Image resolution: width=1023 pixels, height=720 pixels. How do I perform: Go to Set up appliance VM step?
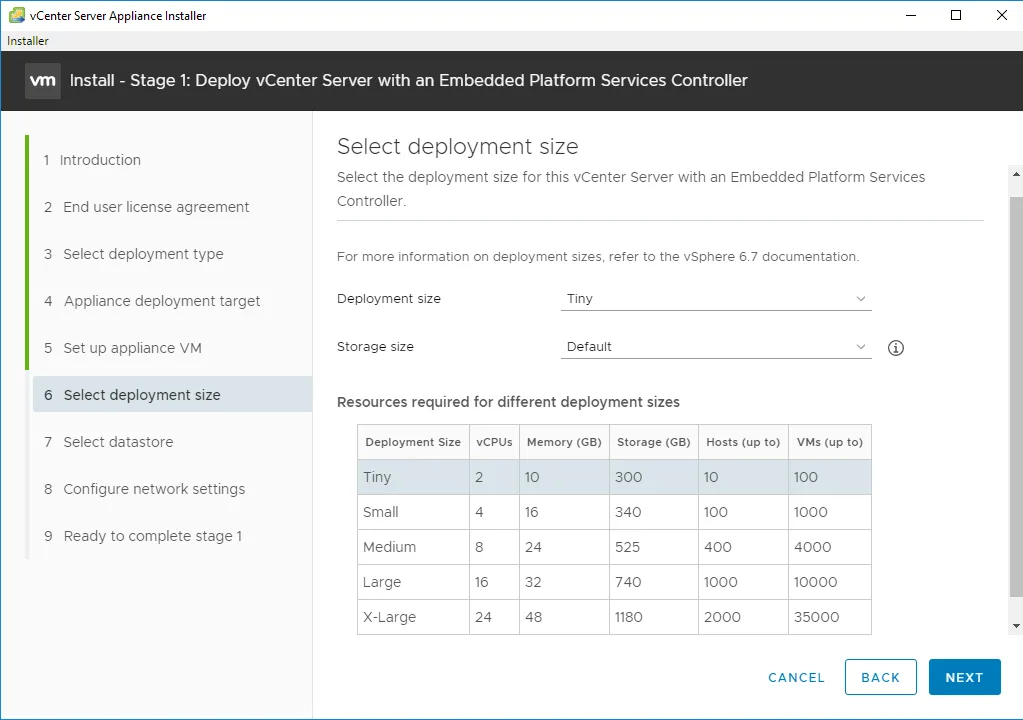(123, 348)
